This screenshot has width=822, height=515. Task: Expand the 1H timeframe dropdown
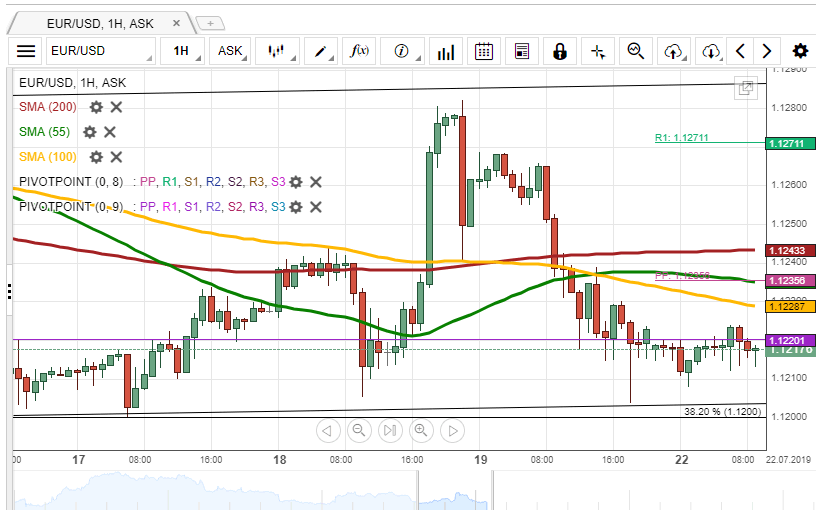pos(183,51)
